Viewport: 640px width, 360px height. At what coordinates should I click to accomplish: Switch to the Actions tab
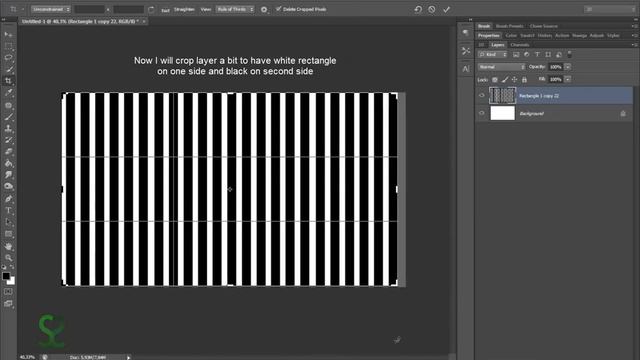[x=562, y=36]
